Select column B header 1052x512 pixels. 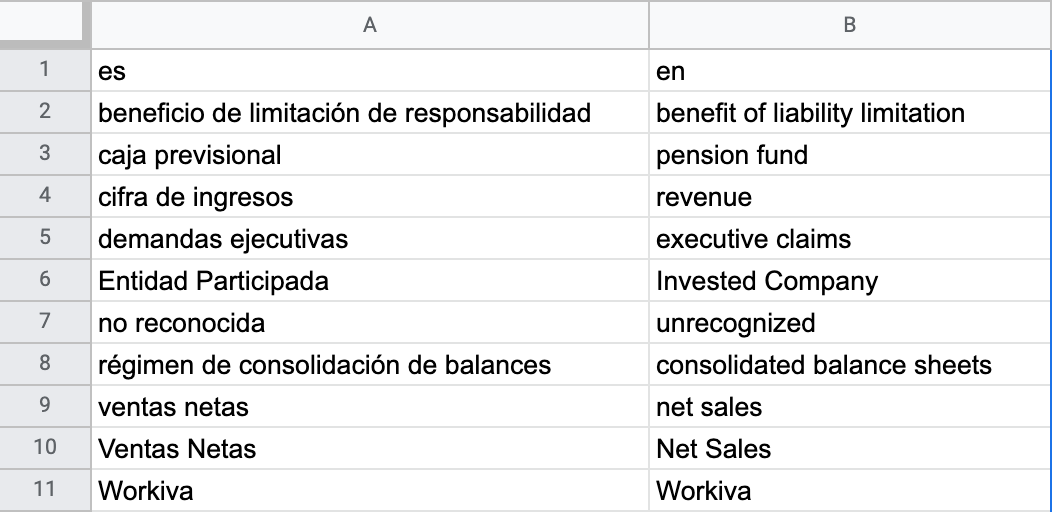click(849, 26)
